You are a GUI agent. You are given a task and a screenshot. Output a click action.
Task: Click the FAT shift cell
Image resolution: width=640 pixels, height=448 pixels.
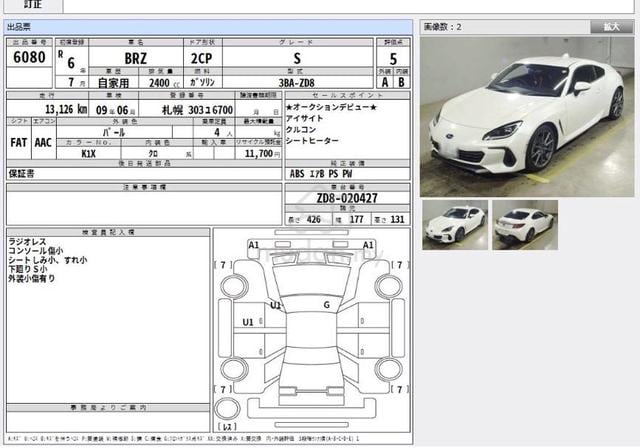pos(19,142)
